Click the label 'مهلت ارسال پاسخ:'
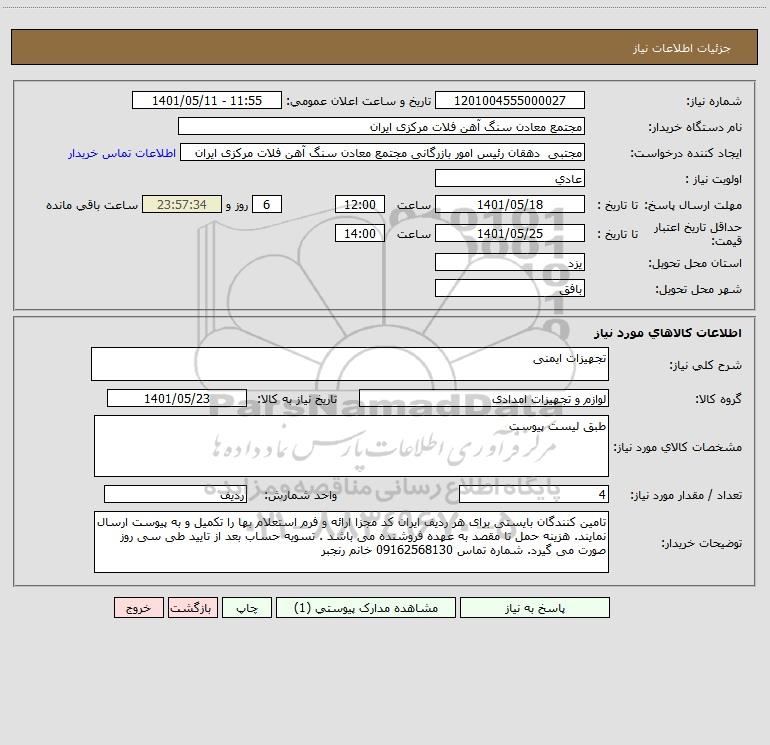 click(x=693, y=205)
